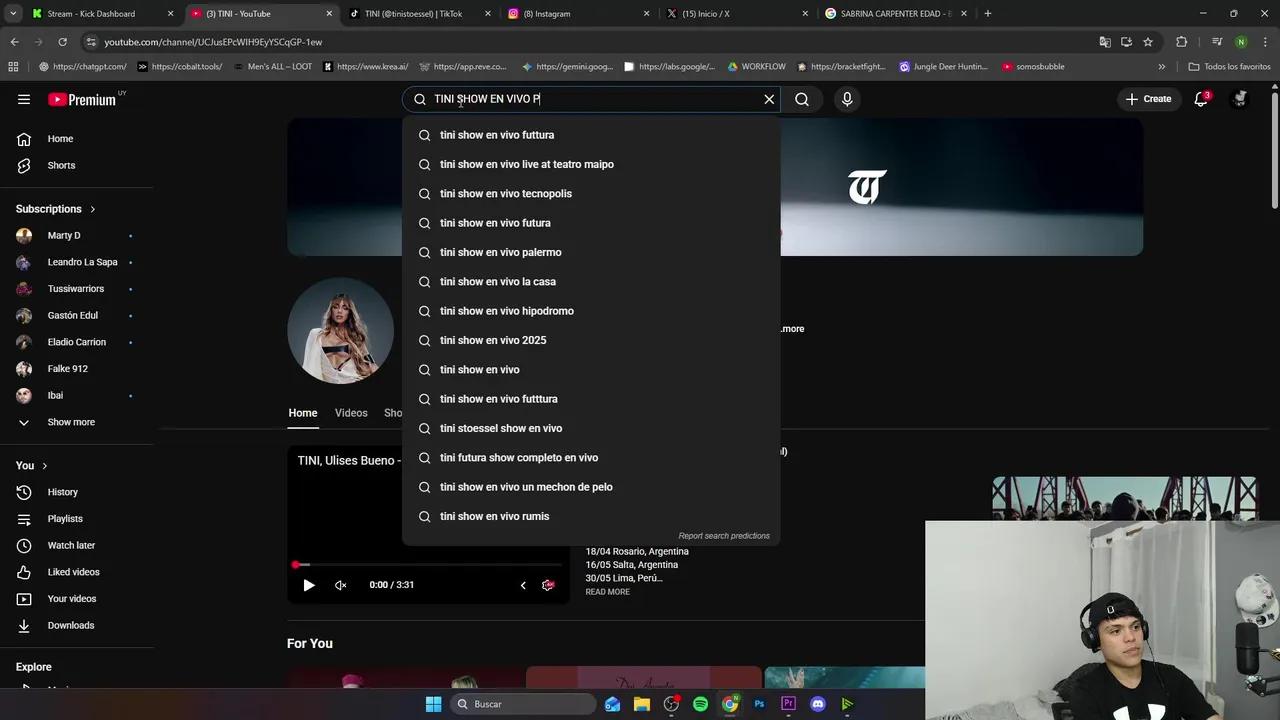Click the TINI channel profile picture

340,331
